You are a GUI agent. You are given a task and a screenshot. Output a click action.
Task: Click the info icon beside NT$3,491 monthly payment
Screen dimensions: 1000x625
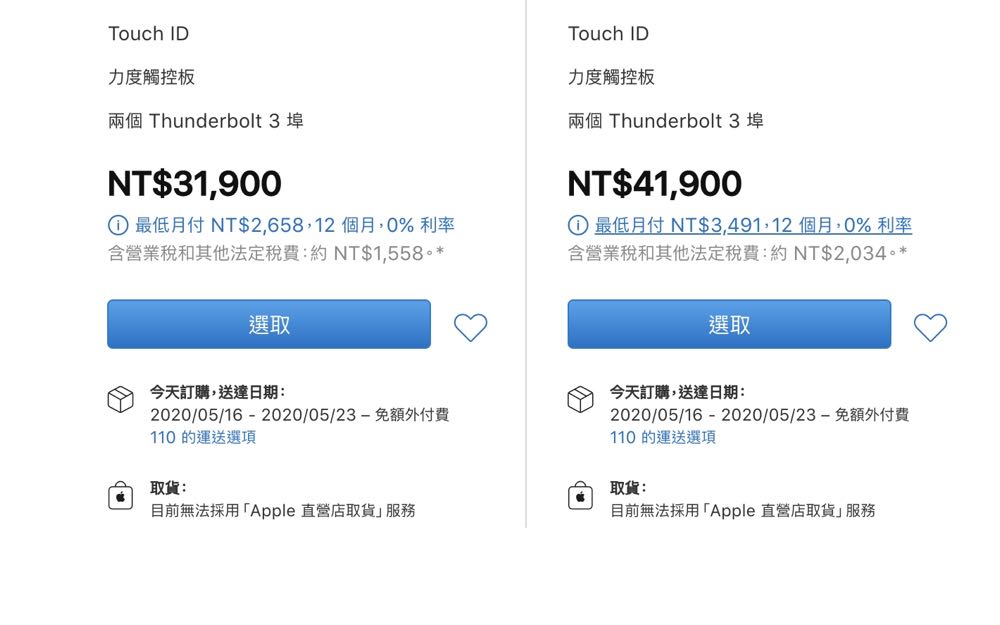point(578,225)
